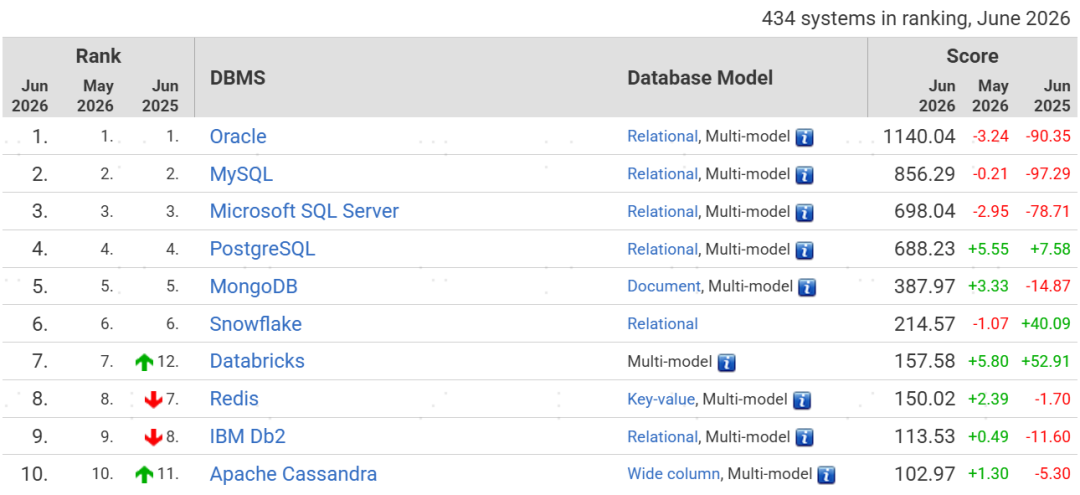Image resolution: width=1080 pixels, height=495 pixels.
Task: Select Snowflake's score value 214.57
Action: 924,324
